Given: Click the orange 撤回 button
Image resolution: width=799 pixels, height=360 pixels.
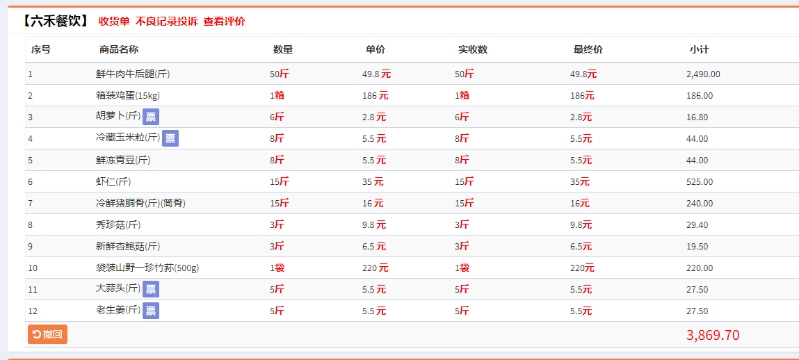Looking at the screenshot, I should pyautogui.click(x=47, y=335).
